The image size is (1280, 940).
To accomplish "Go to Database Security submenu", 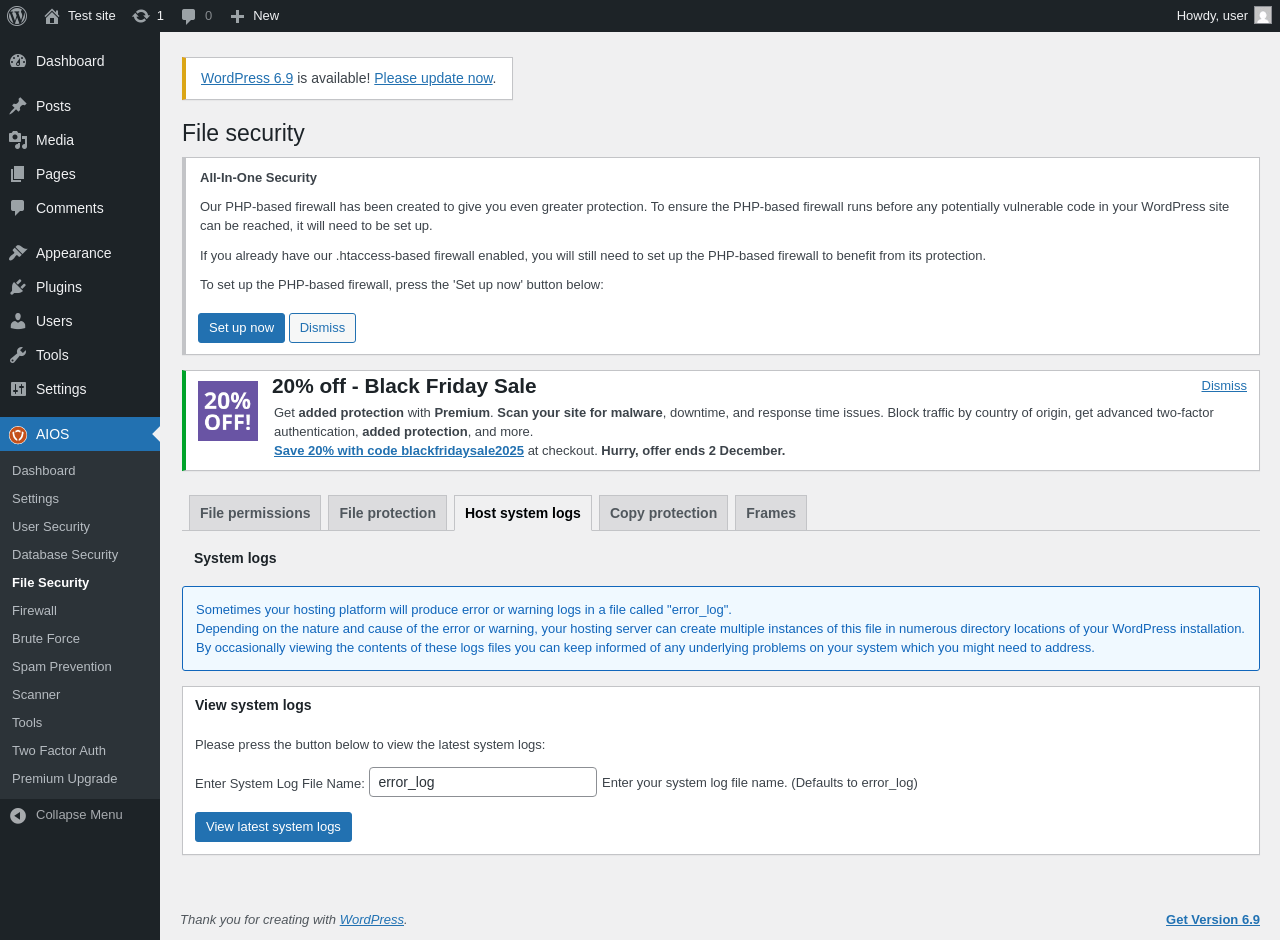I will coord(65,554).
